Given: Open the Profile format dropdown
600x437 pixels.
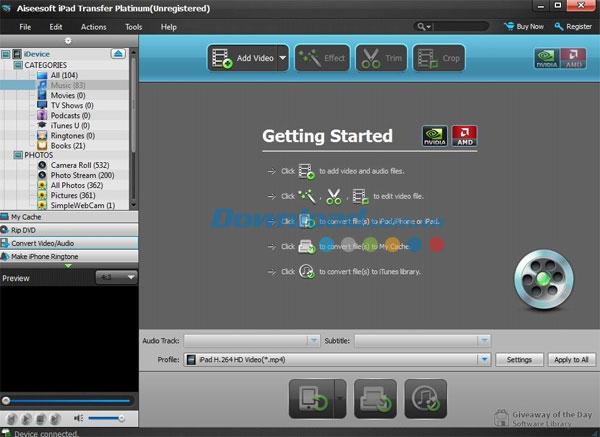Looking at the screenshot, I should pyautogui.click(x=485, y=359).
